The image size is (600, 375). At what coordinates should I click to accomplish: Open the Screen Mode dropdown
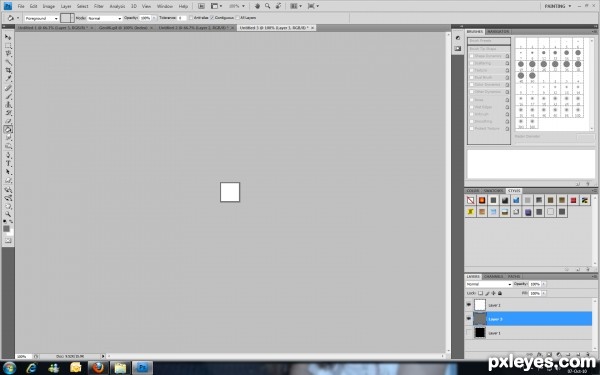coord(313,6)
